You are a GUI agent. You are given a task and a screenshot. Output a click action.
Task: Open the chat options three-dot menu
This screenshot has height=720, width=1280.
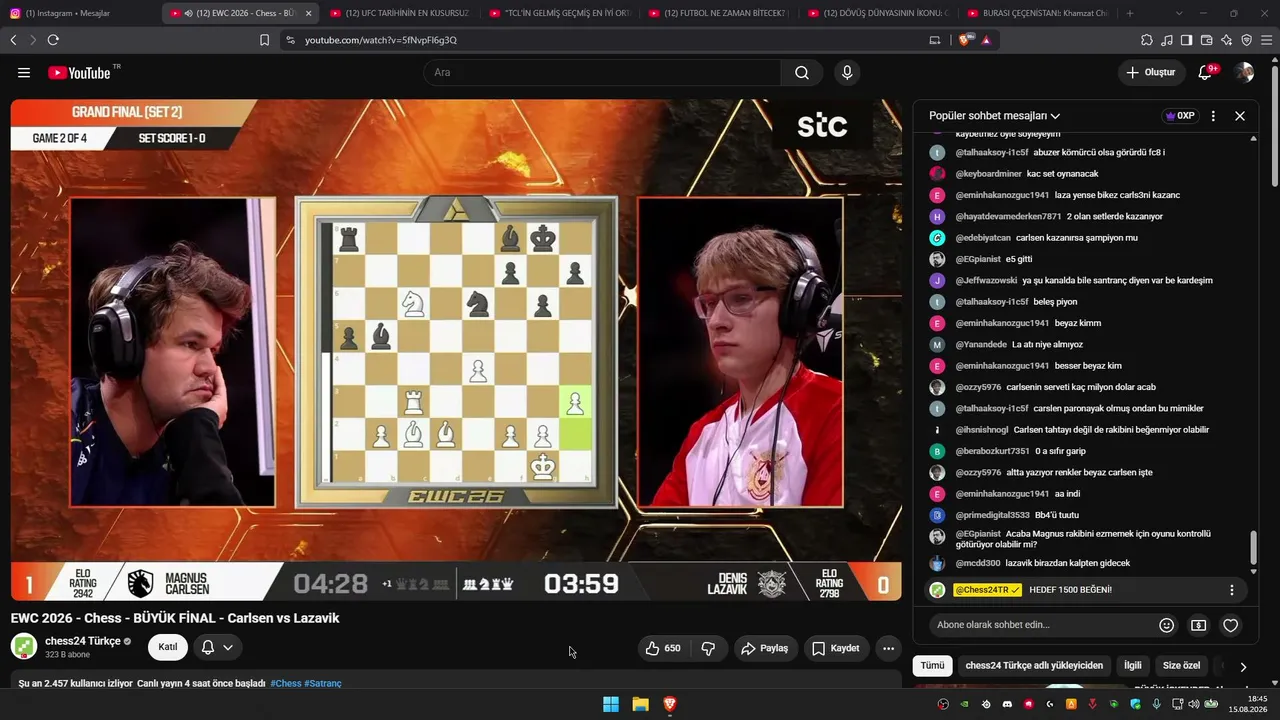[x=1213, y=116]
